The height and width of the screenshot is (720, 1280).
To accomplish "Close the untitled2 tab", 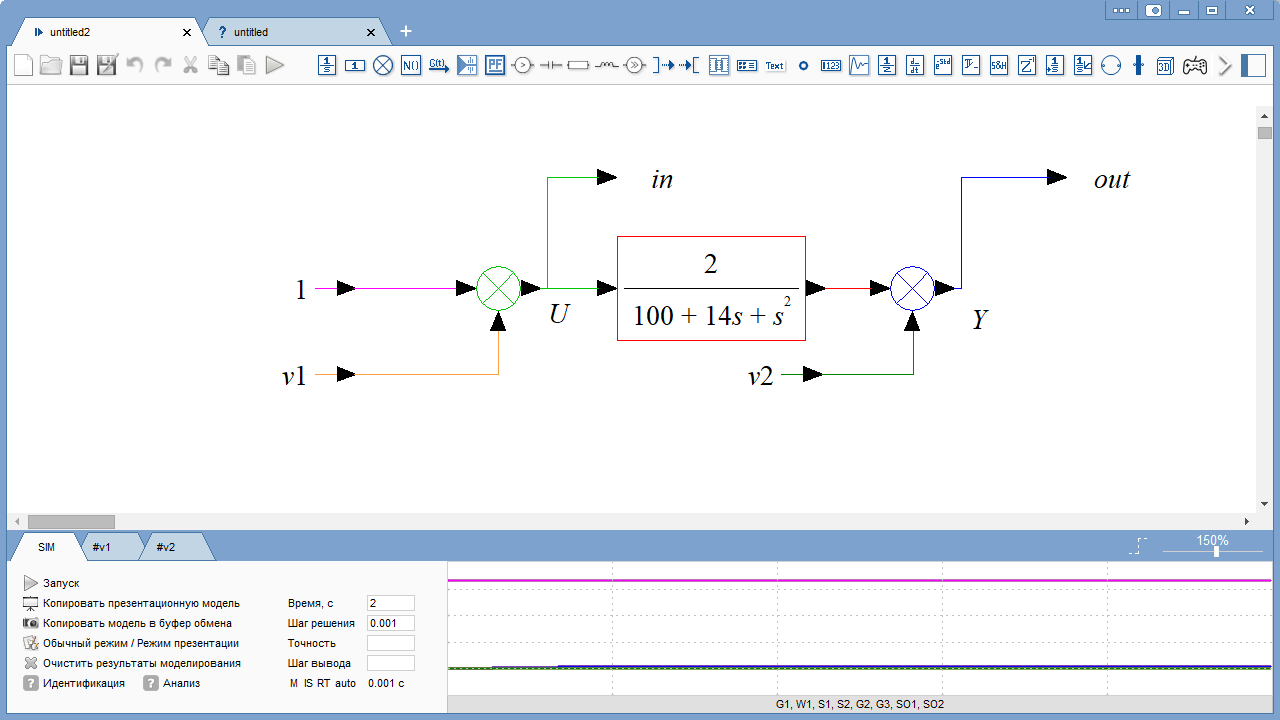I will point(187,32).
